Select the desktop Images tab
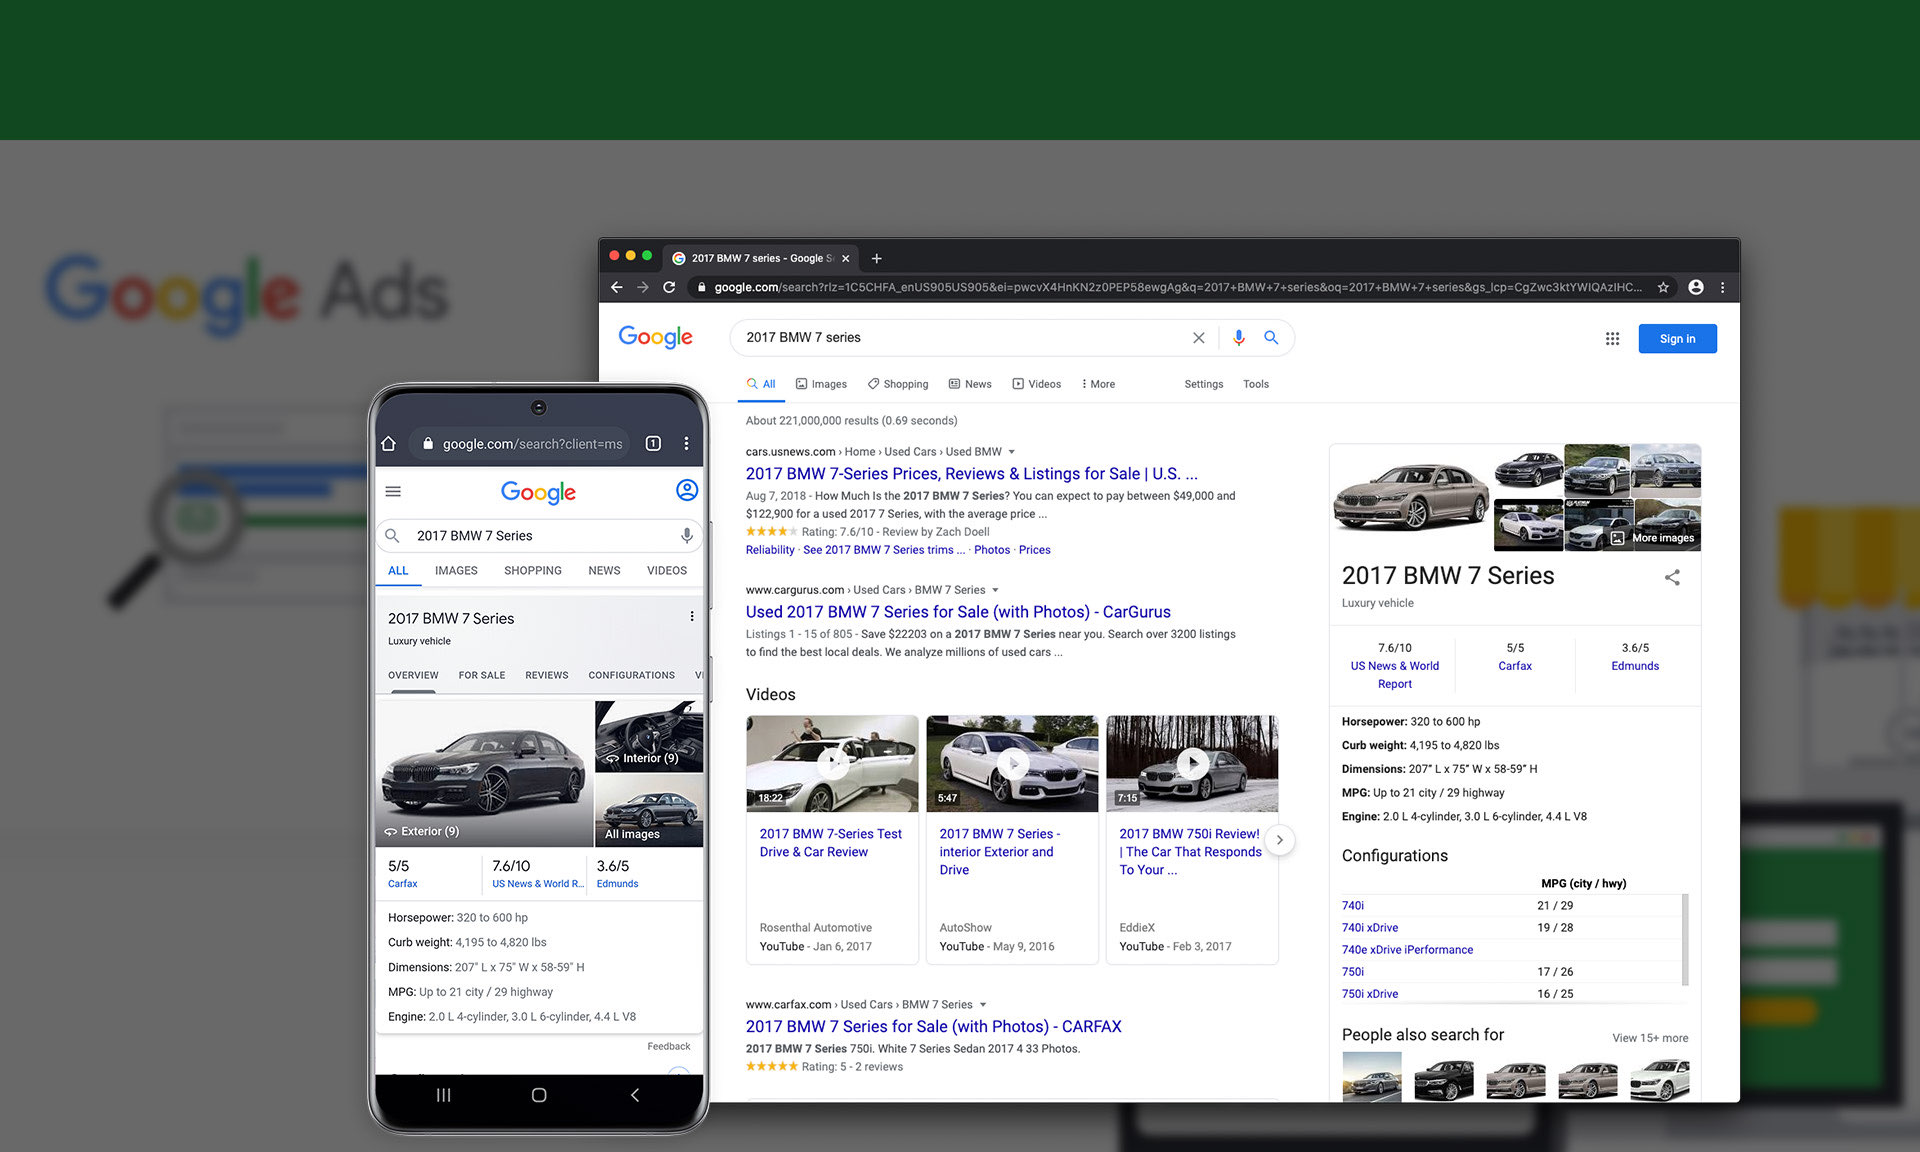This screenshot has width=1920, height=1152. click(821, 384)
